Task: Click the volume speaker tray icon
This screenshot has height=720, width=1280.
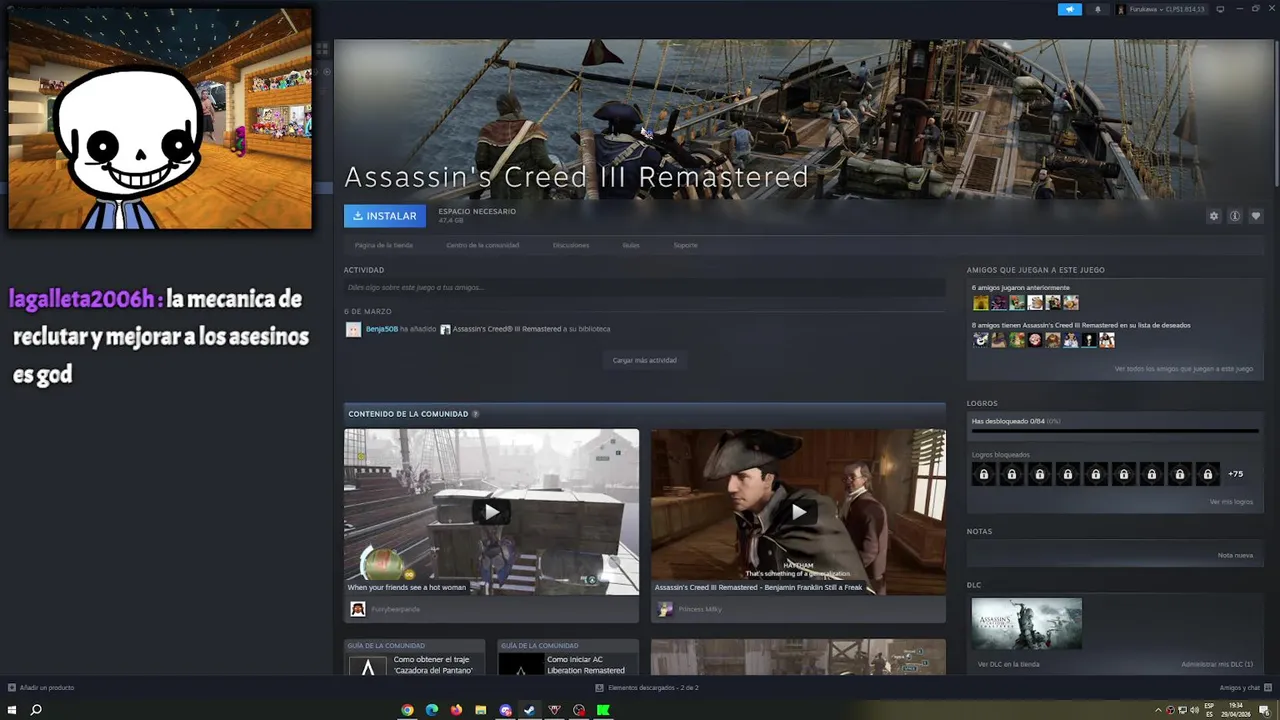Action: coord(1194,710)
